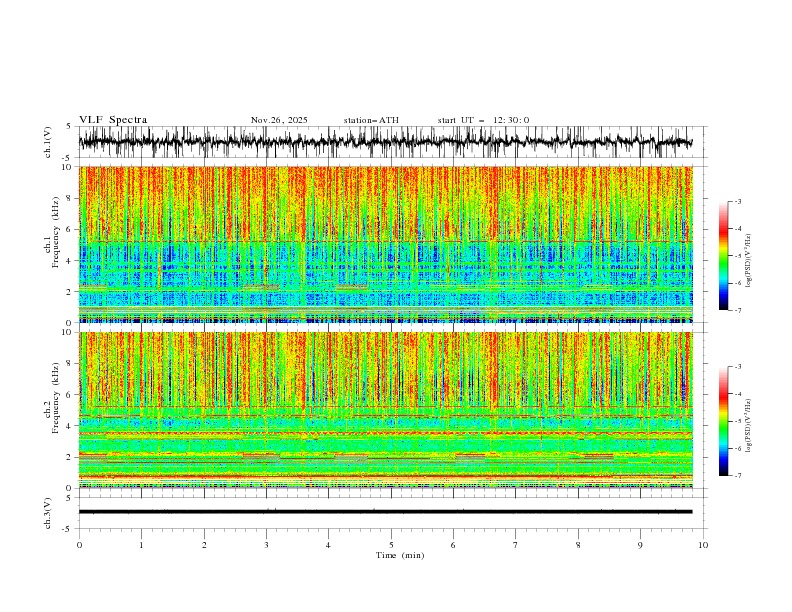Click time axis tick label "1"
This screenshot has width=792, height=612.
[x=141, y=545]
